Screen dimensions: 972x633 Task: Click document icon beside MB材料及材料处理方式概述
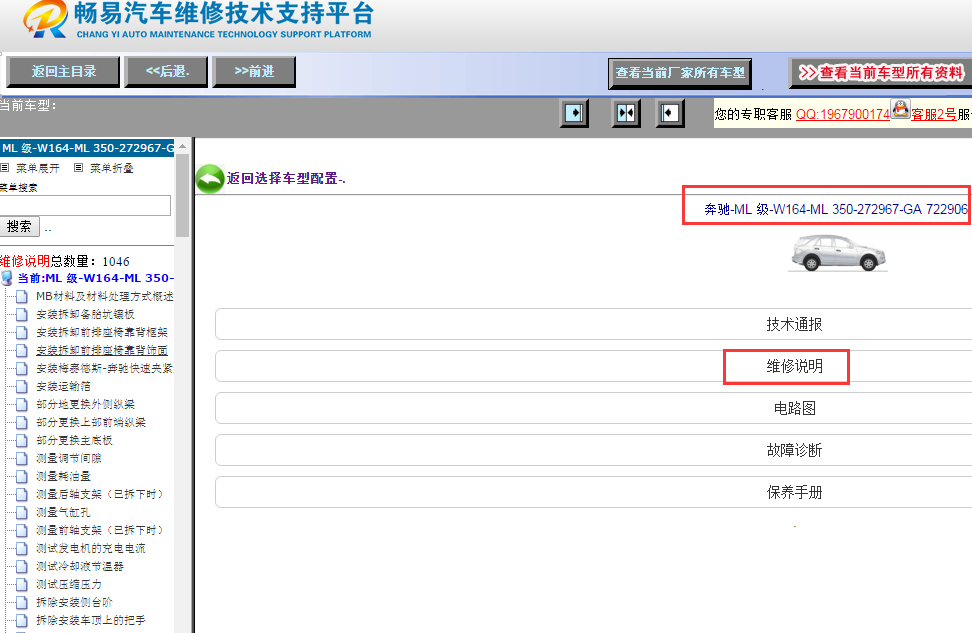point(22,296)
